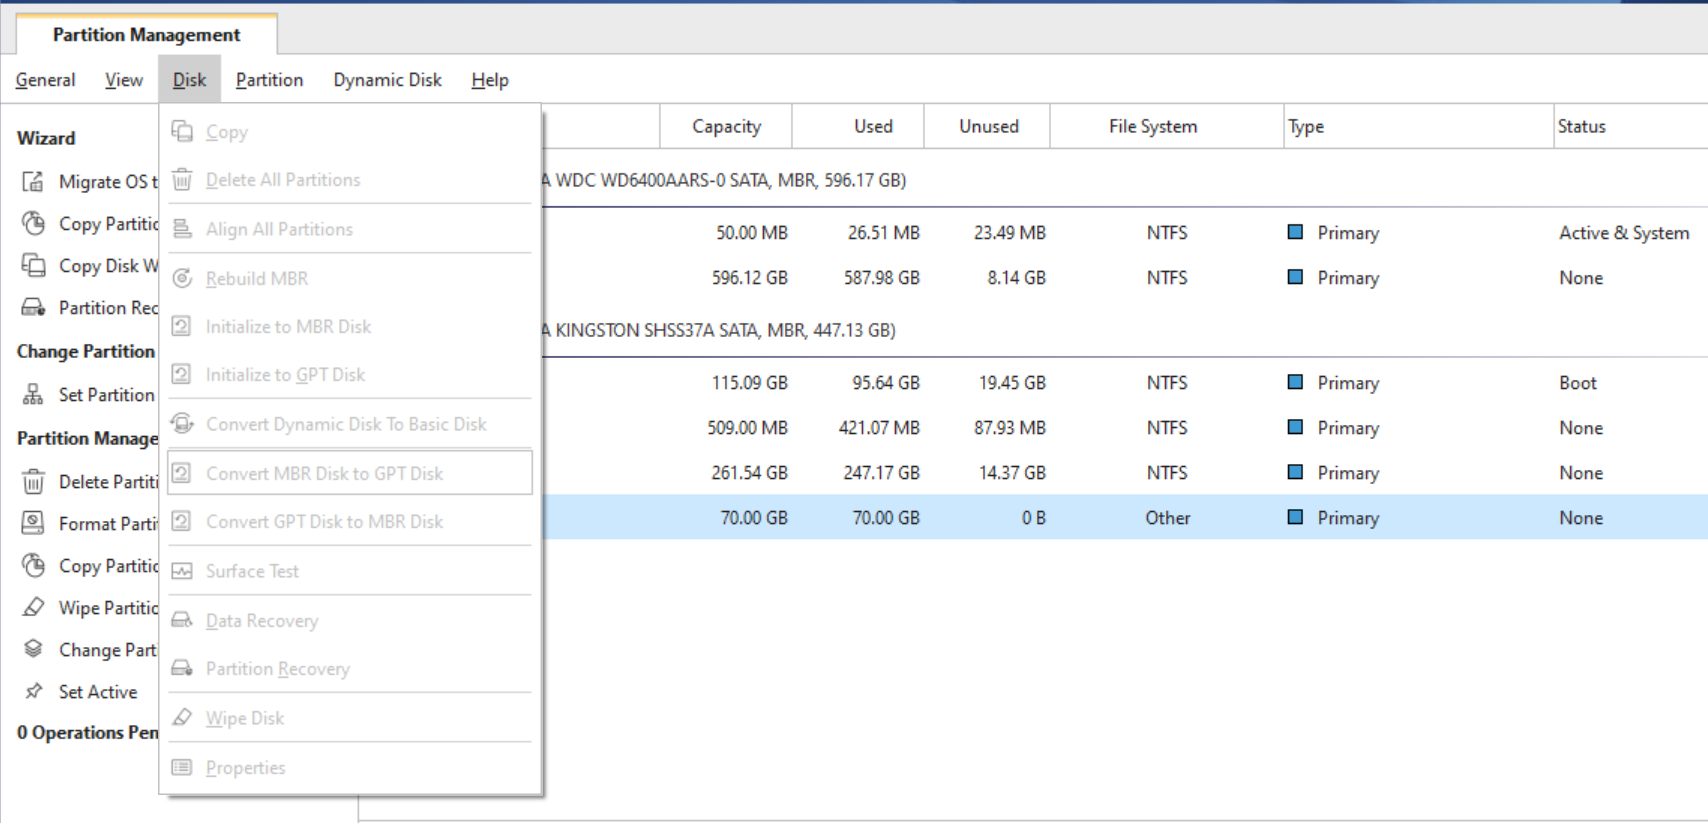
Task: Click the Convert GPT Disk to MBR icon
Action: click(182, 521)
